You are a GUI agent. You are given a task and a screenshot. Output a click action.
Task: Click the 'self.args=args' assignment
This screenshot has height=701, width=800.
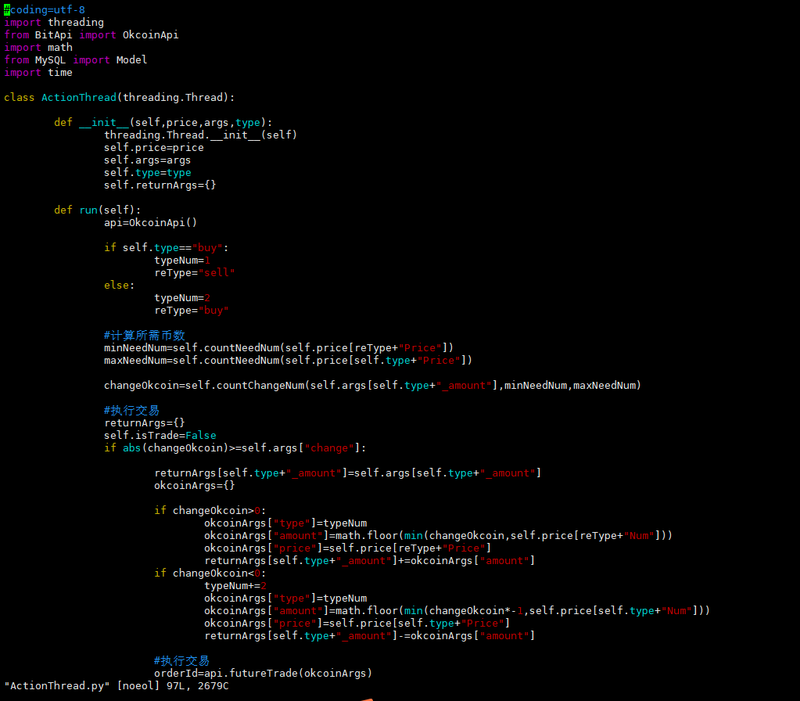pyautogui.click(x=147, y=160)
